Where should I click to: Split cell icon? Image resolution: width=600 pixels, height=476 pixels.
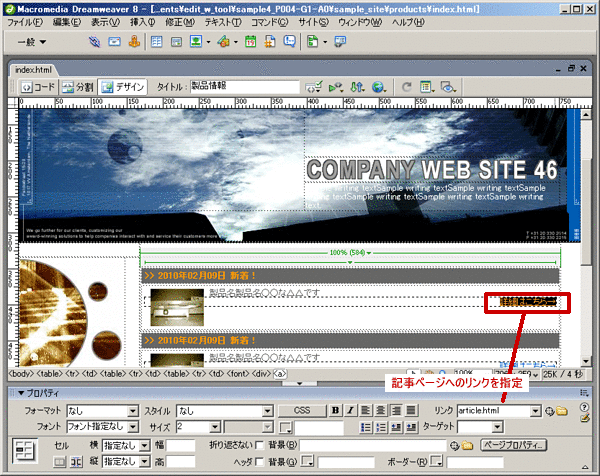(x=77, y=462)
